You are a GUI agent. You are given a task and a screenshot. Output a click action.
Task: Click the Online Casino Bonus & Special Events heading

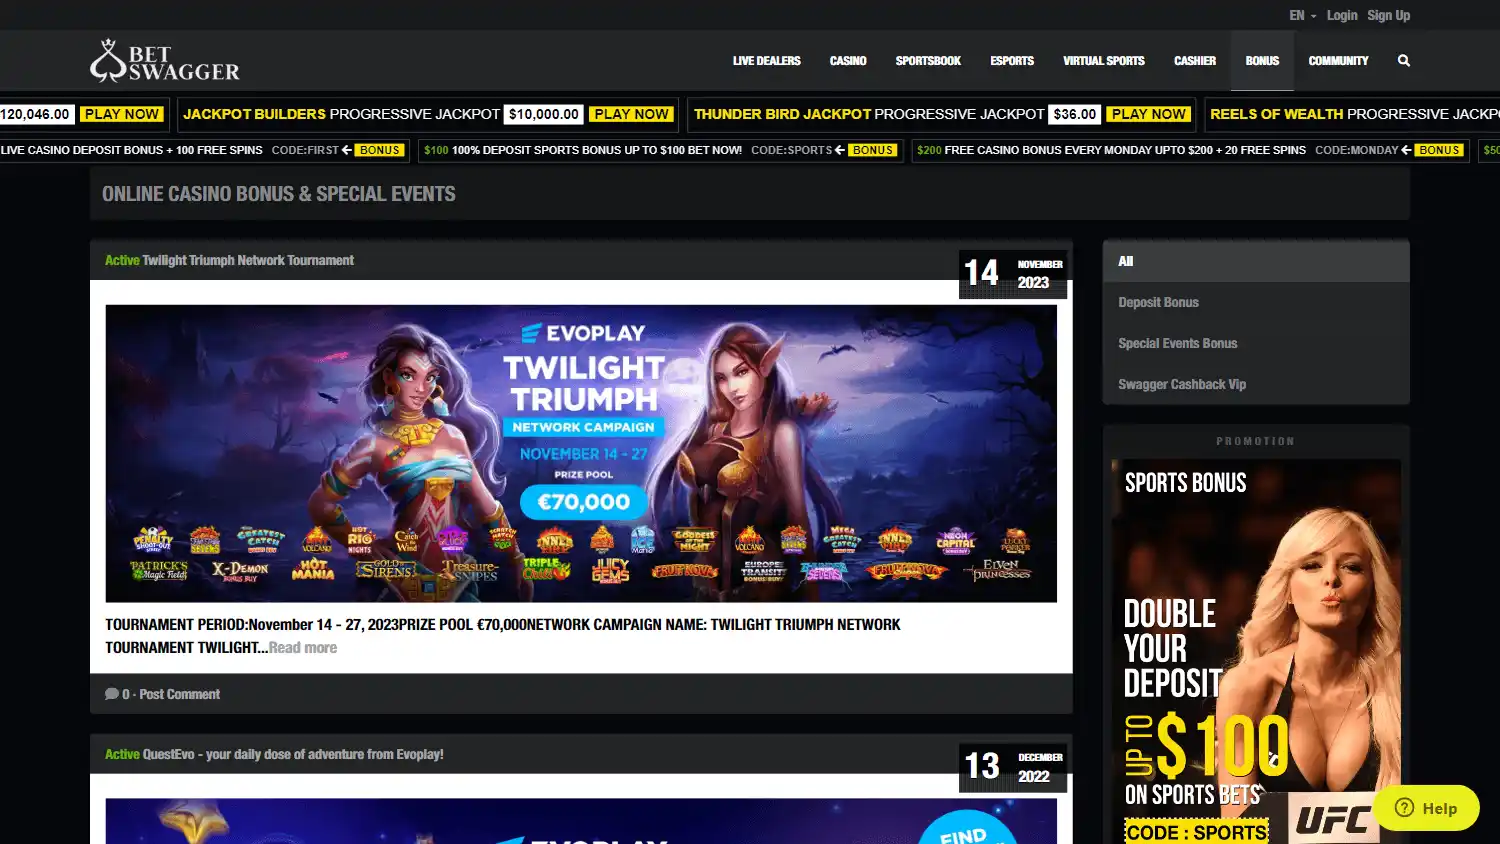coord(279,194)
